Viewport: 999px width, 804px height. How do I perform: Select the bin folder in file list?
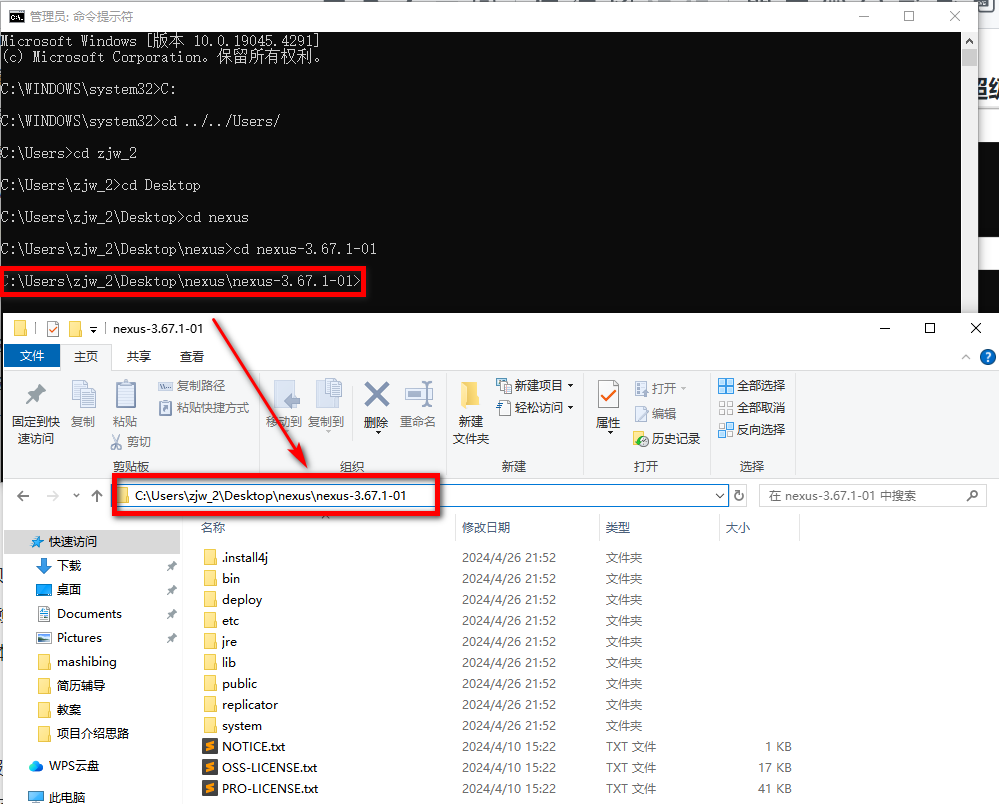point(231,578)
